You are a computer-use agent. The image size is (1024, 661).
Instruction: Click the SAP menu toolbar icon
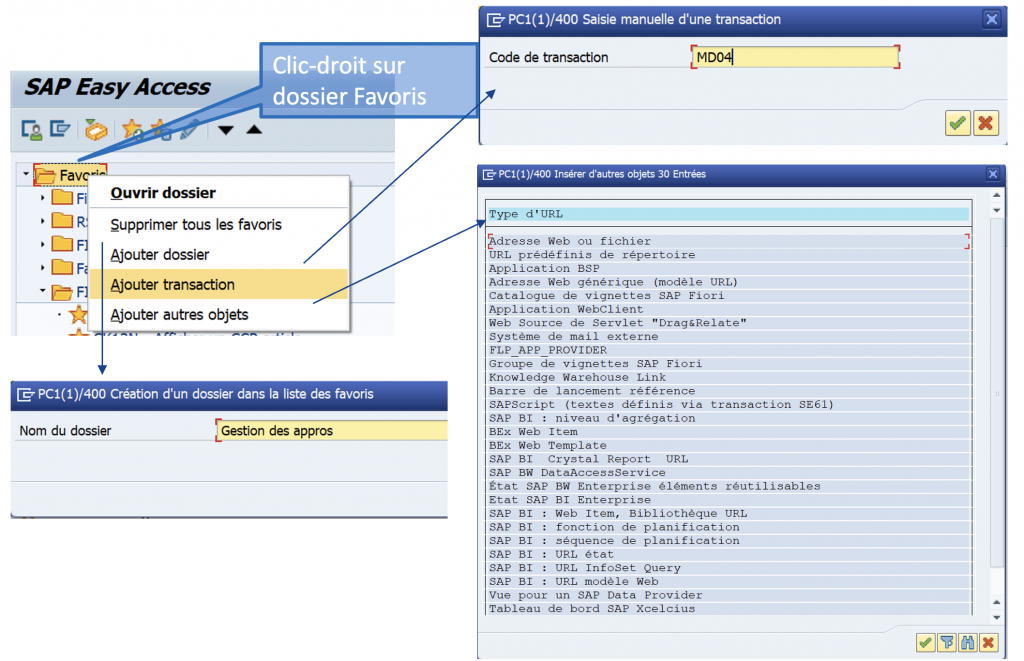tap(61, 129)
